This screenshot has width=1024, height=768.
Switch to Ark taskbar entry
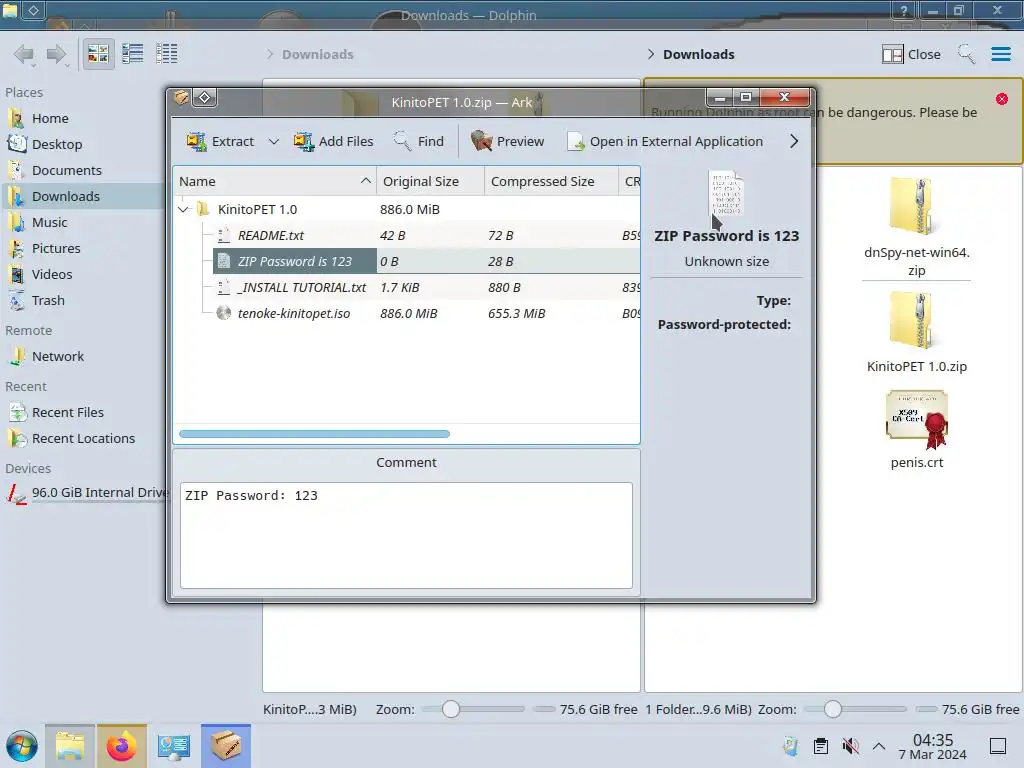click(225, 746)
